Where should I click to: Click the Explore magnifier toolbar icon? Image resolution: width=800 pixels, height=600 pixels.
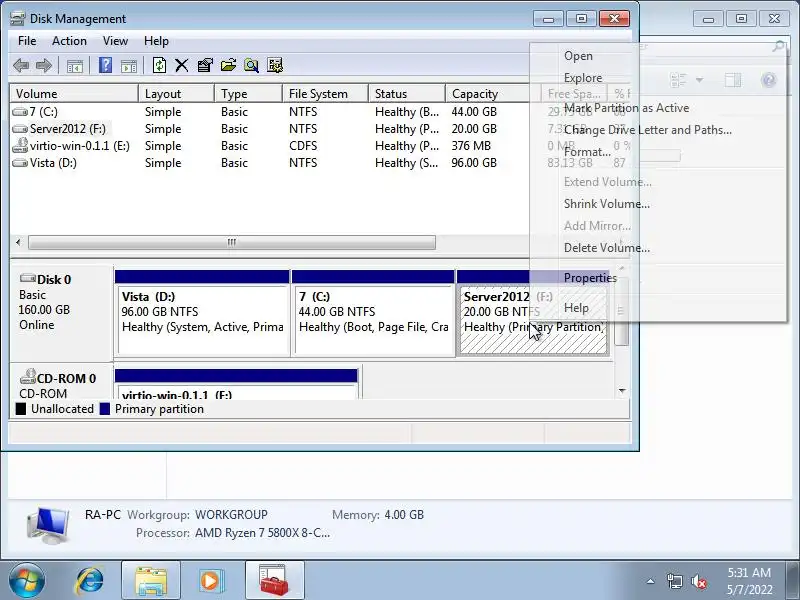click(251, 65)
